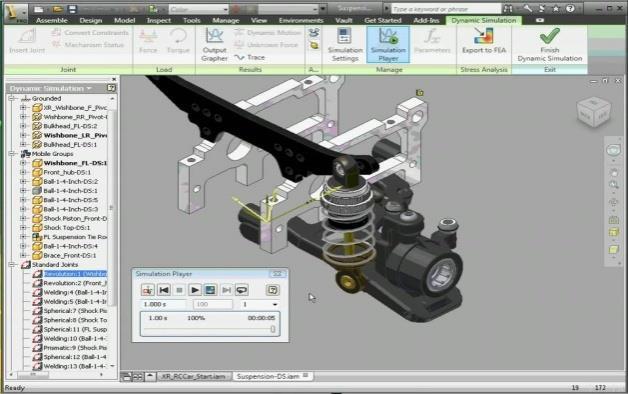Open the Dynamic Simulation browser dropdown
This screenshot has height=394, width=628.
pyautogui.click(x=89, y=88)
